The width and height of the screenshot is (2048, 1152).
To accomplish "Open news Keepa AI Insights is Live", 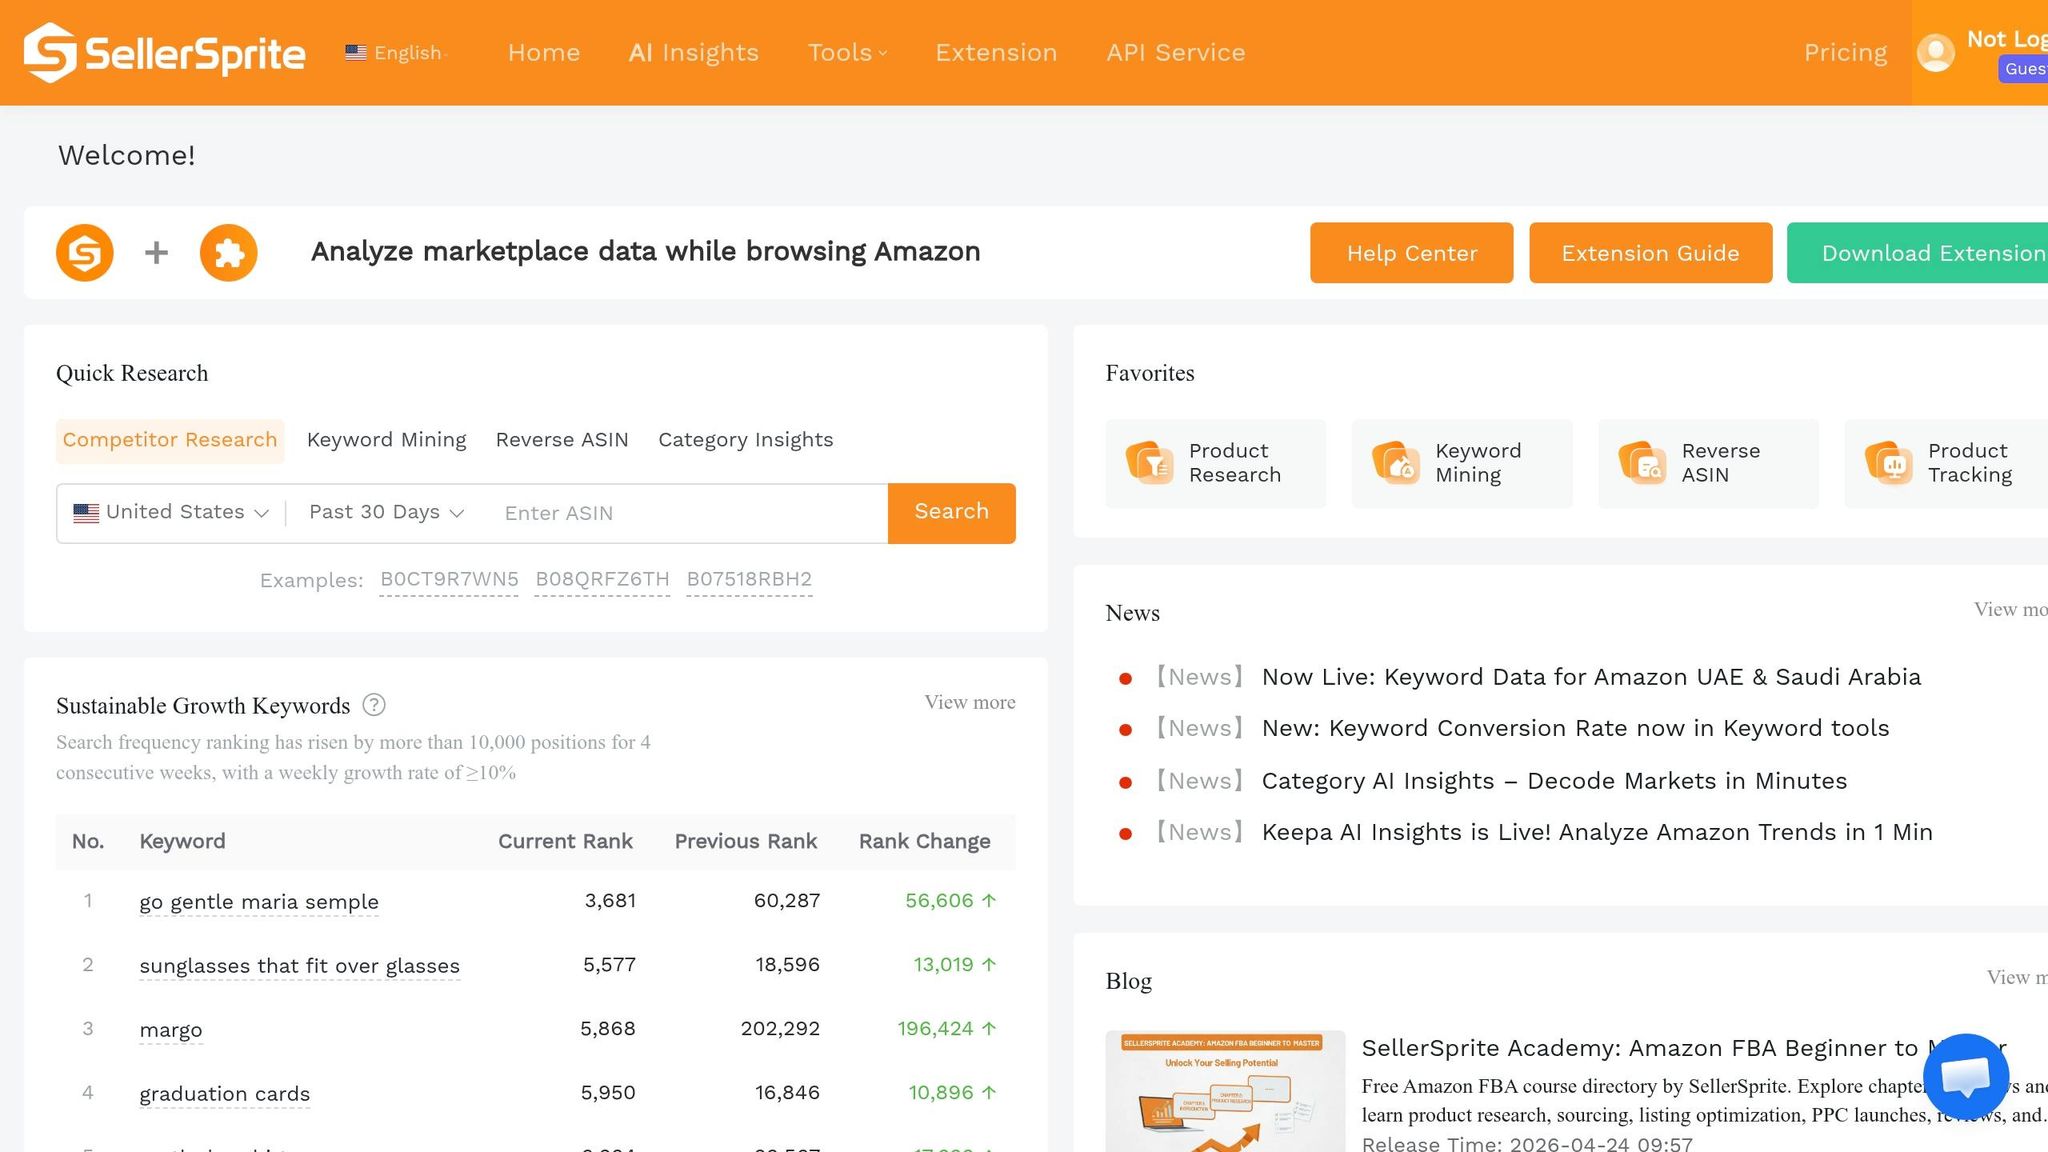I will coord(1597,833).
